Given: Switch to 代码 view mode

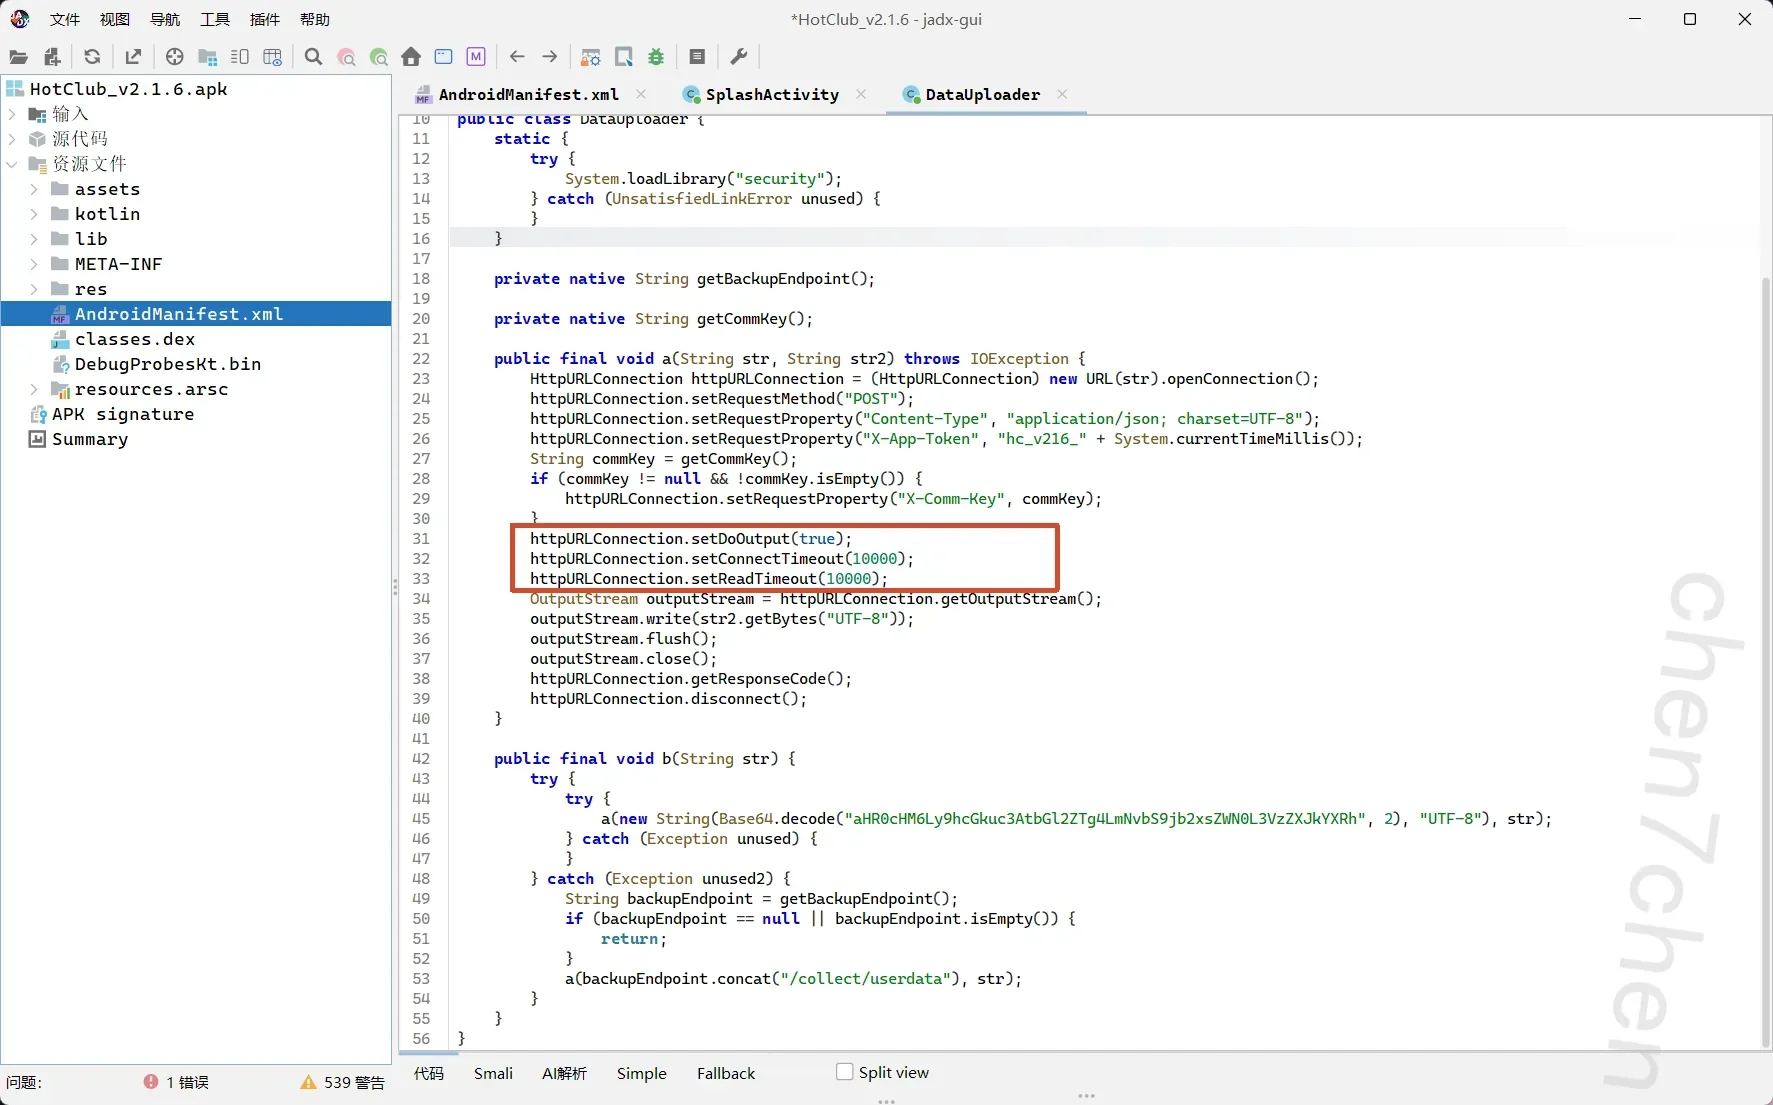Looking at the screenshot, I should click(x=429, y=1073).
